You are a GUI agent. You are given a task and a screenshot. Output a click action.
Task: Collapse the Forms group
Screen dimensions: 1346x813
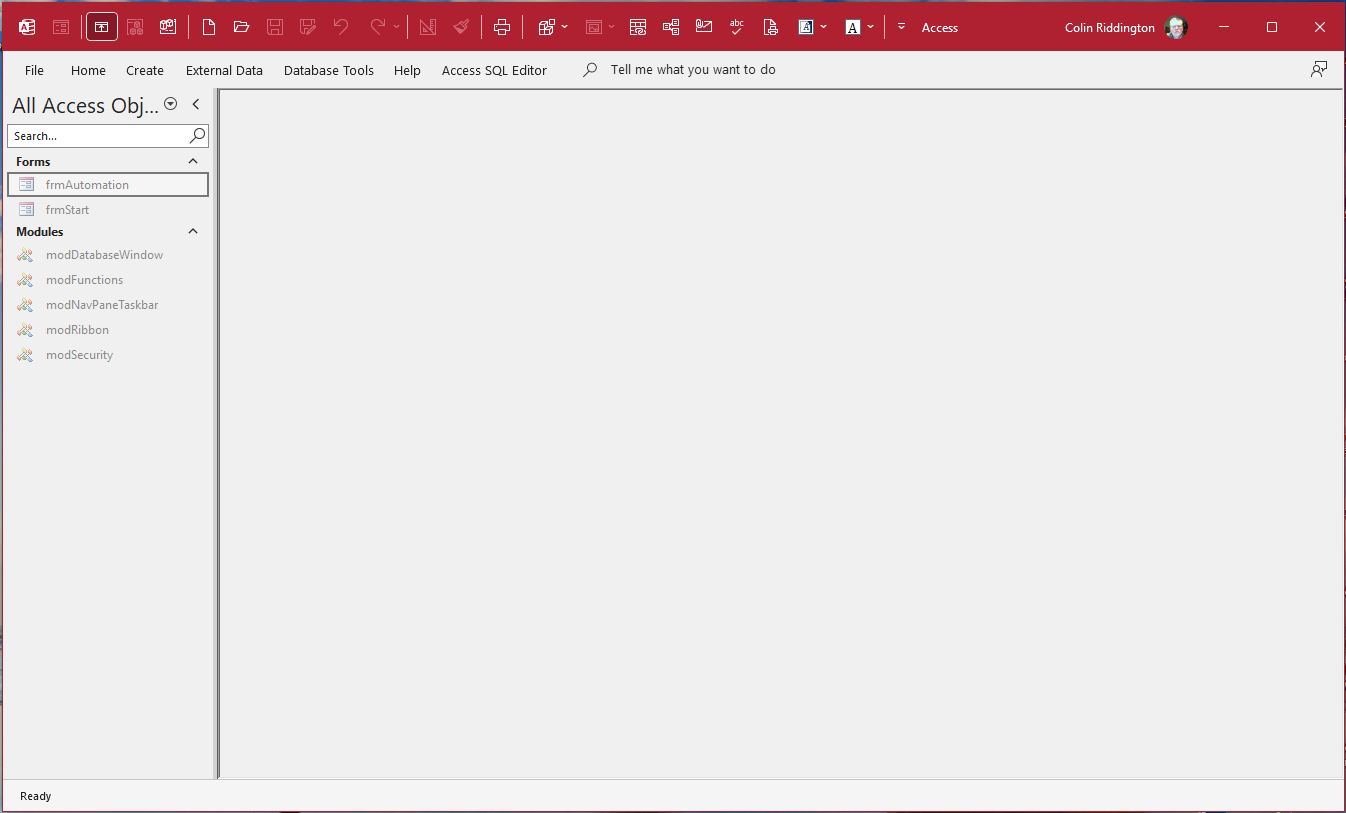(193, 161)
